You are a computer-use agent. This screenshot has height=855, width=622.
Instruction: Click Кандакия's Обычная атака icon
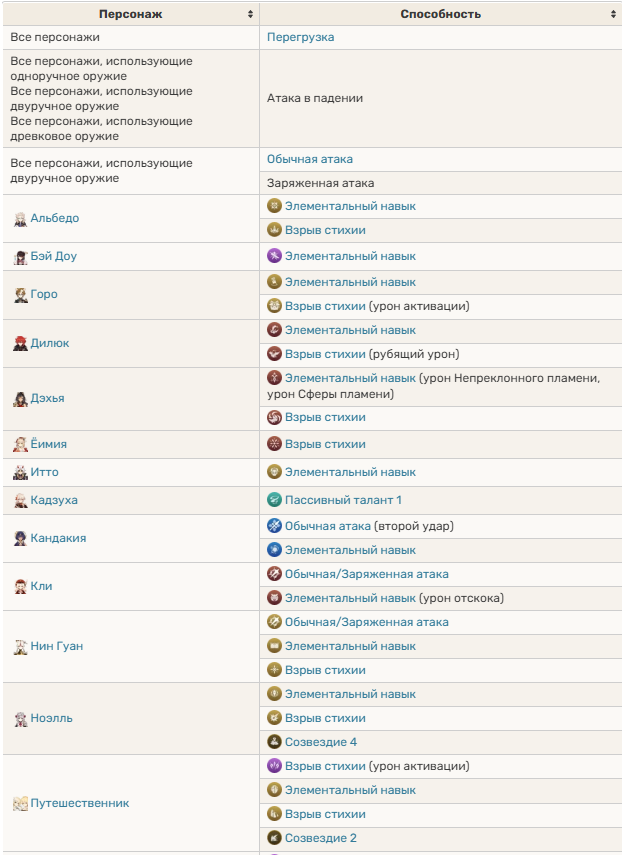[274, 526]
